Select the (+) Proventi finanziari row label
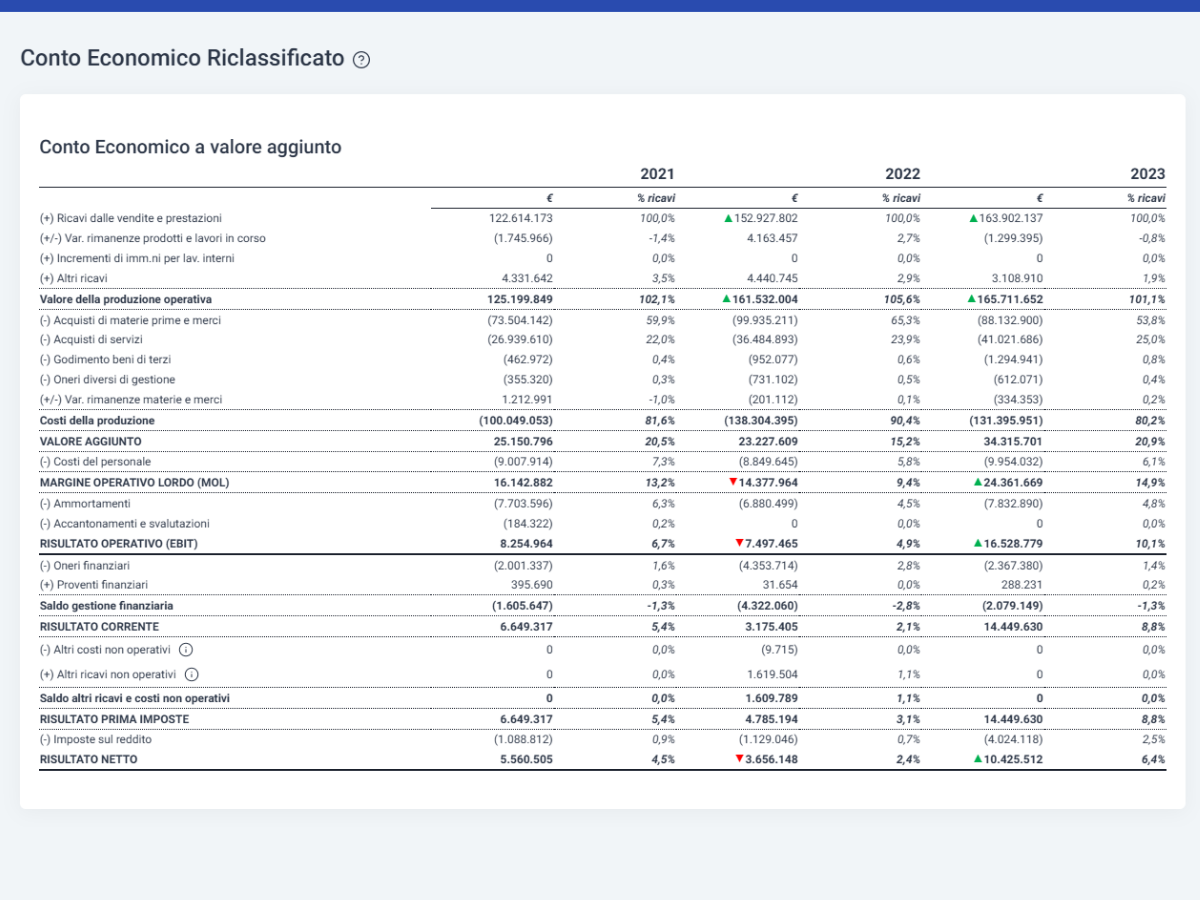The width and height of the screenshot is (1200, 900). 93,584
